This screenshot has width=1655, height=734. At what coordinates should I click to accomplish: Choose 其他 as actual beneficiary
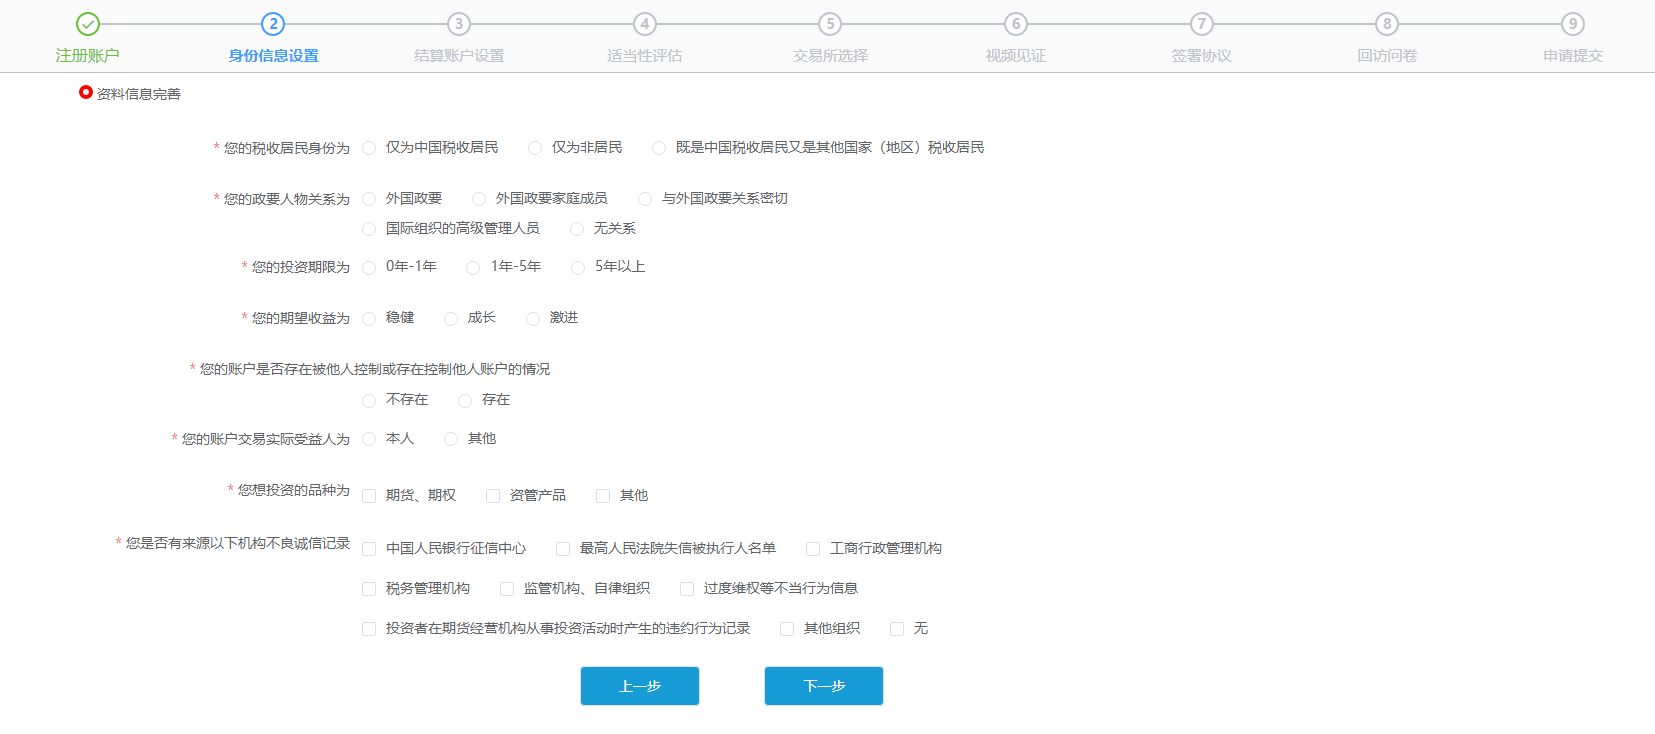(451, 439)
